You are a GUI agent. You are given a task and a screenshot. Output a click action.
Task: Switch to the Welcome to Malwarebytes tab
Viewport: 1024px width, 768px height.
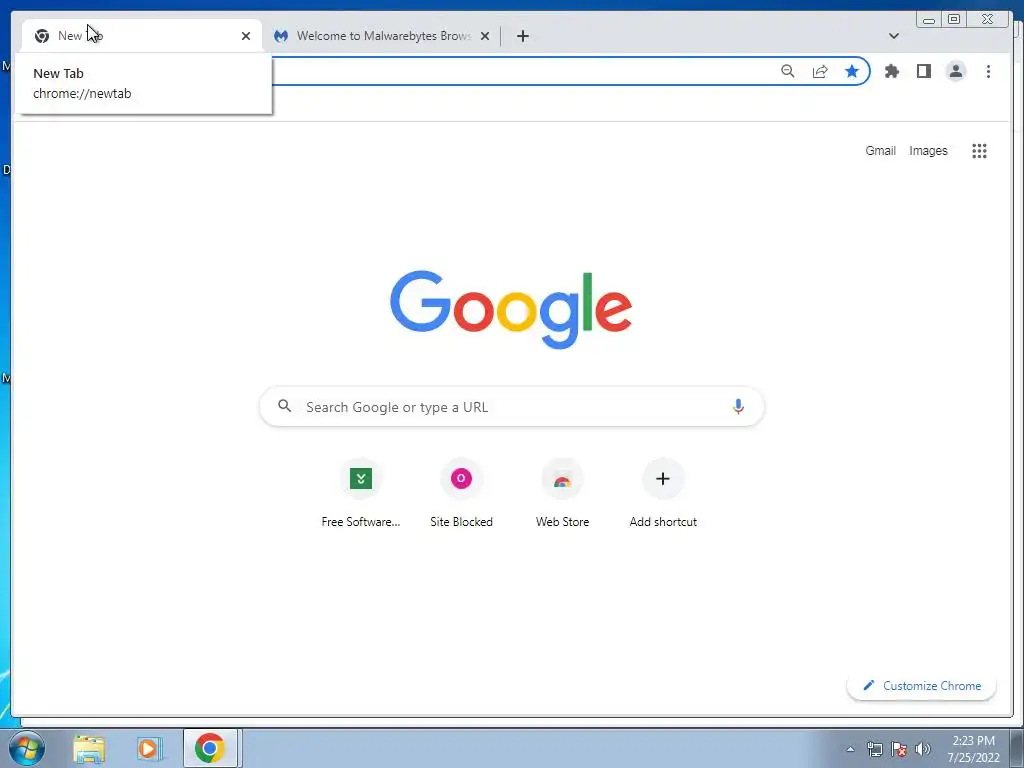point(382,36)
